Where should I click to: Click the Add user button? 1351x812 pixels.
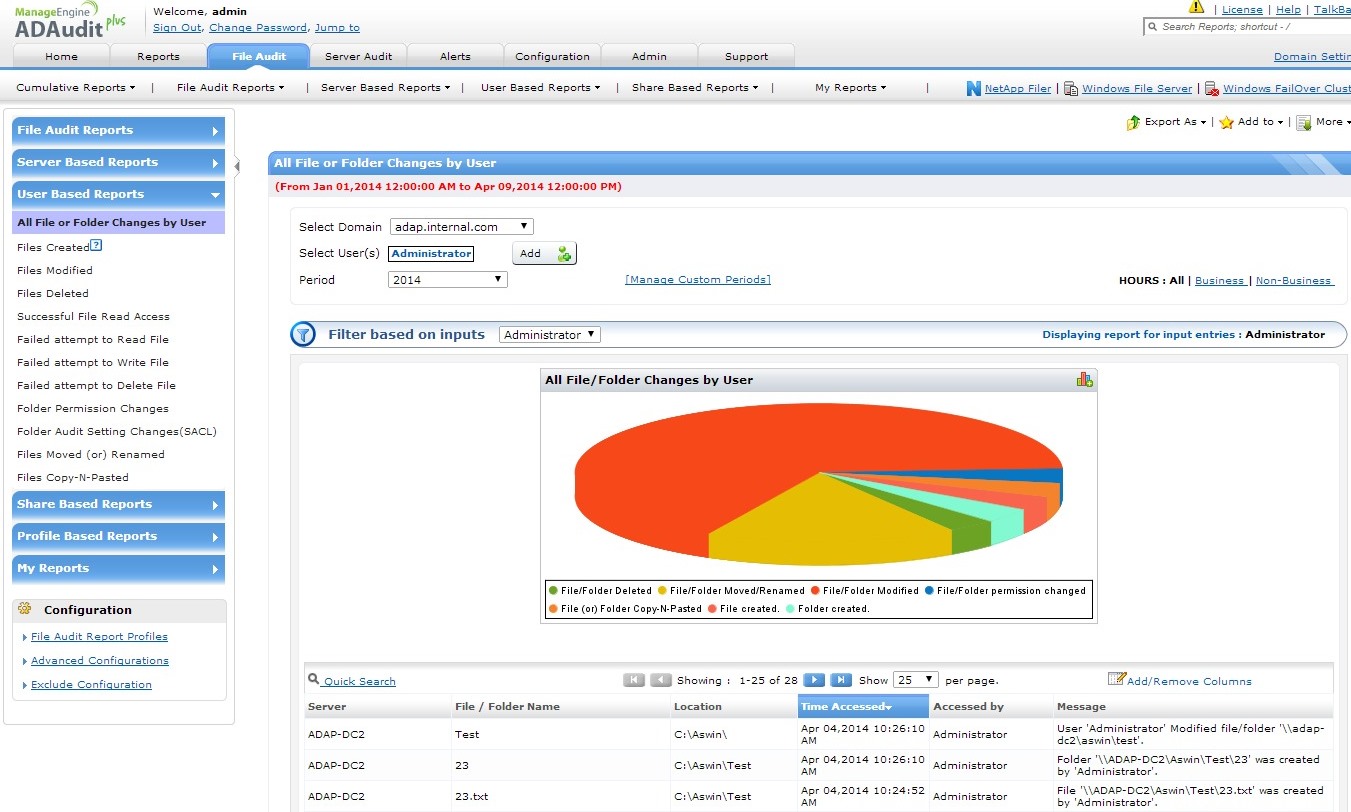544,254
